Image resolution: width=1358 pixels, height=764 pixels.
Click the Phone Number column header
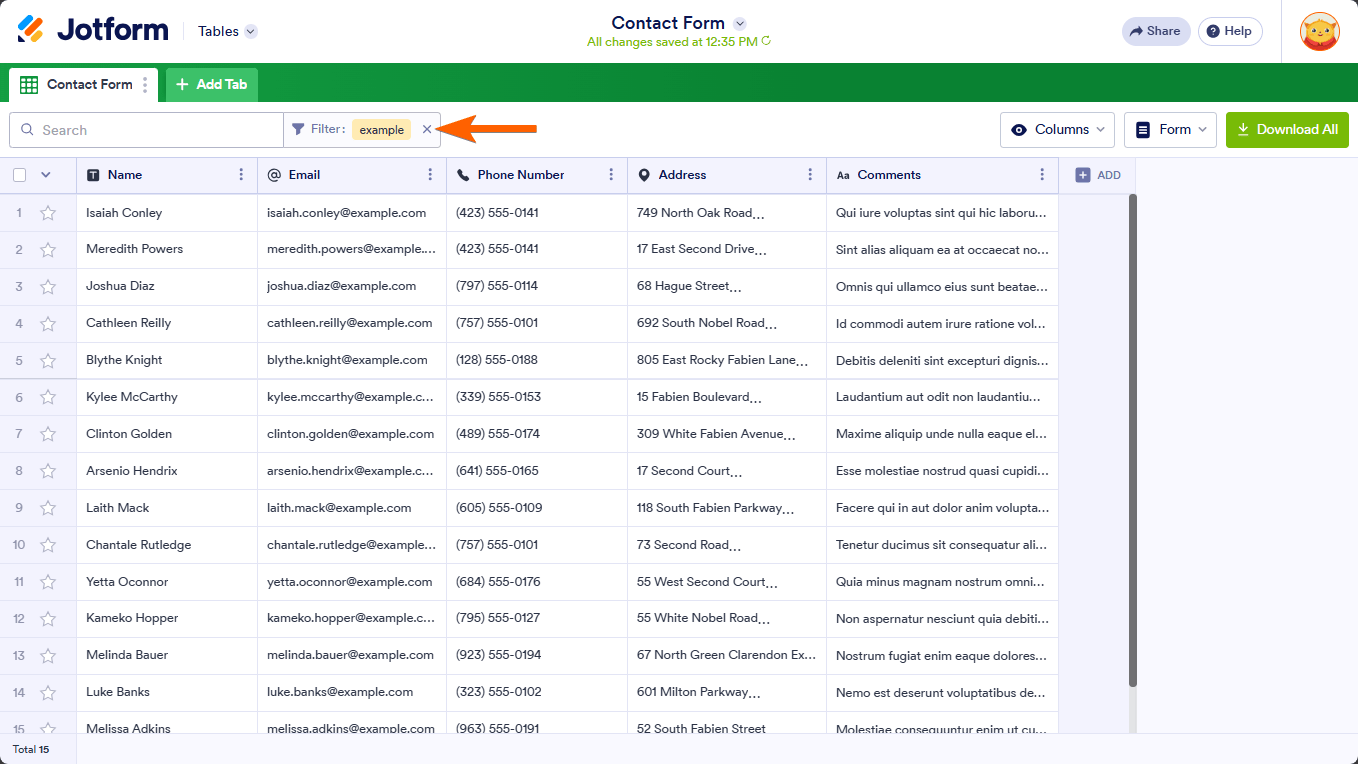(x=537, y=175)
